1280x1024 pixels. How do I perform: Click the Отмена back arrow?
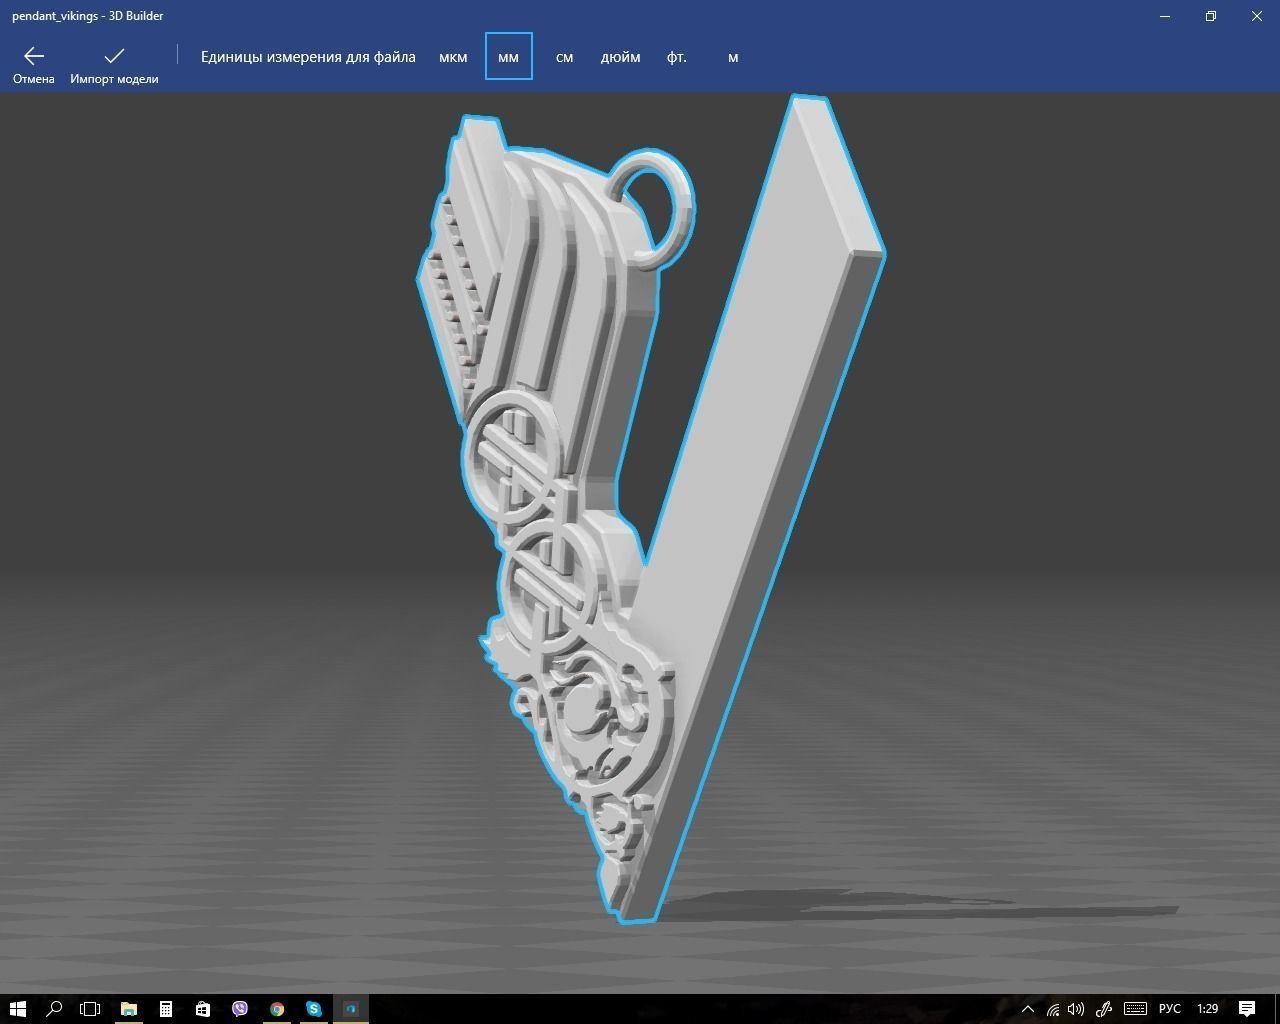(34, 65)
